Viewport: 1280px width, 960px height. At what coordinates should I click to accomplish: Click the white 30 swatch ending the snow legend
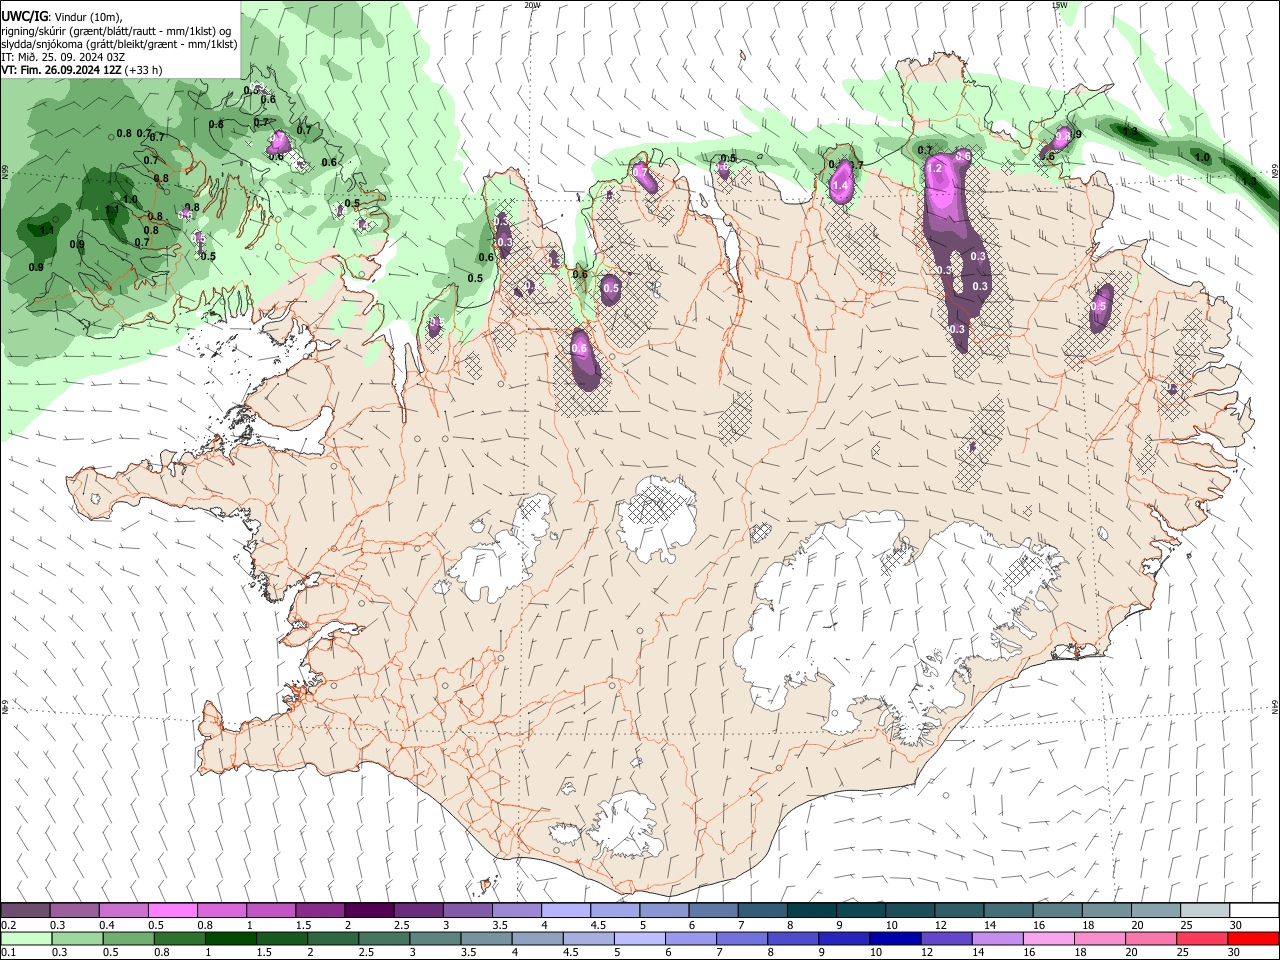1255,910
